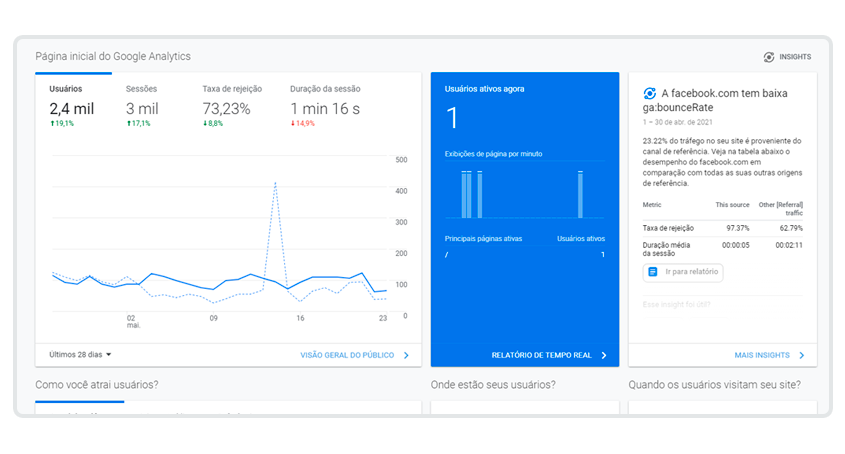Screen dimensions: 845x454
Task: Click the Como você atrai usuários? heading
Action: click(x=97, y=384)
